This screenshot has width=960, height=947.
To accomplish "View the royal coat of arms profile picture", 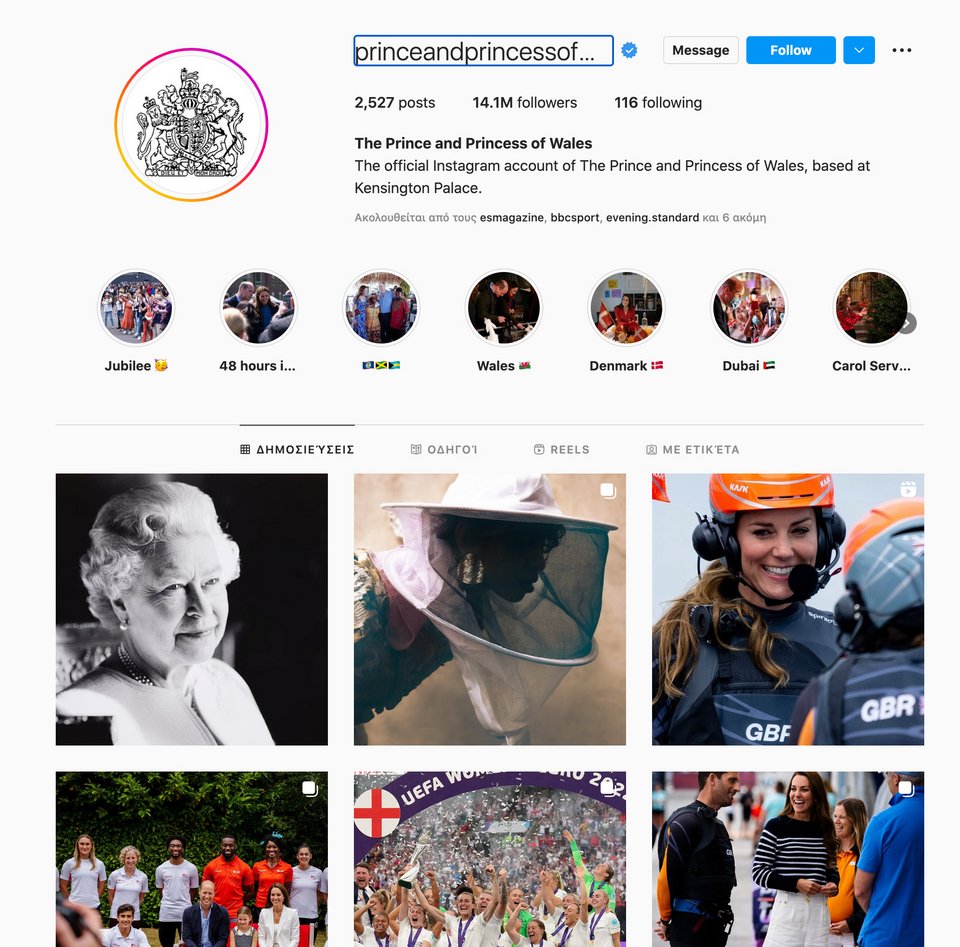I will pos(191,124).
